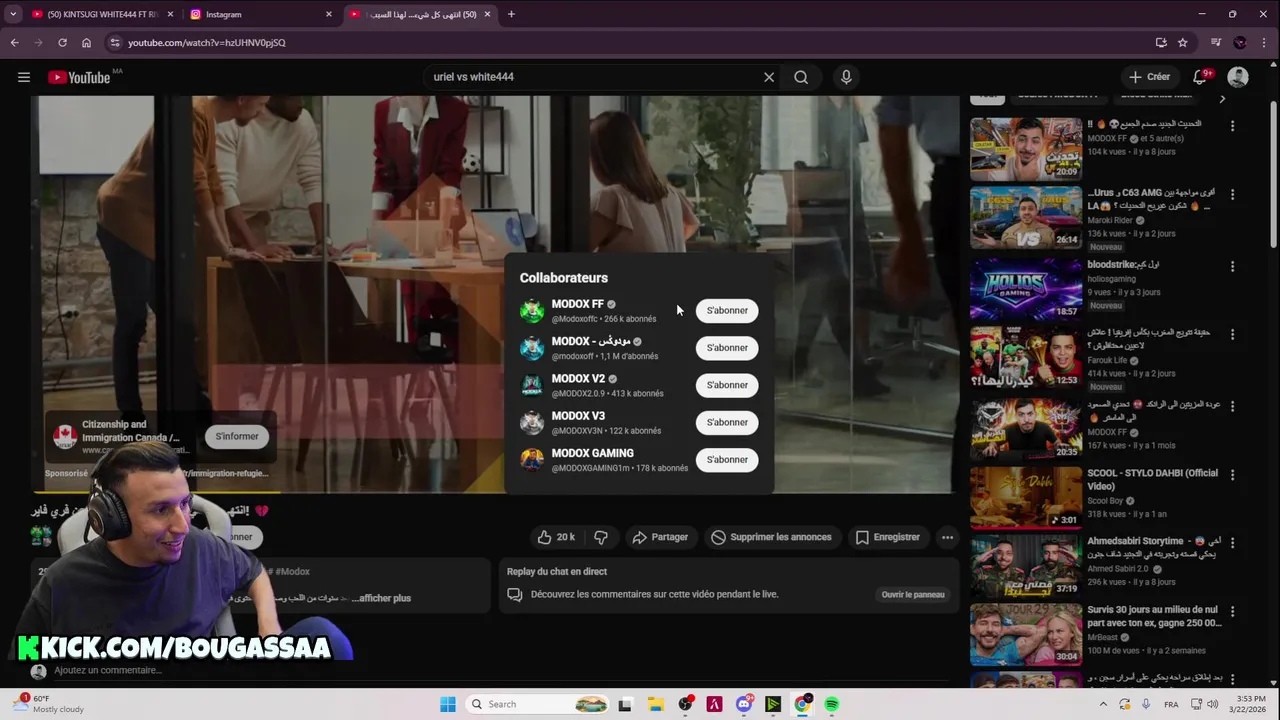The image size is (1280, 720).
Task: Open more actions three-dot menu under video
Action: (947, 537)
